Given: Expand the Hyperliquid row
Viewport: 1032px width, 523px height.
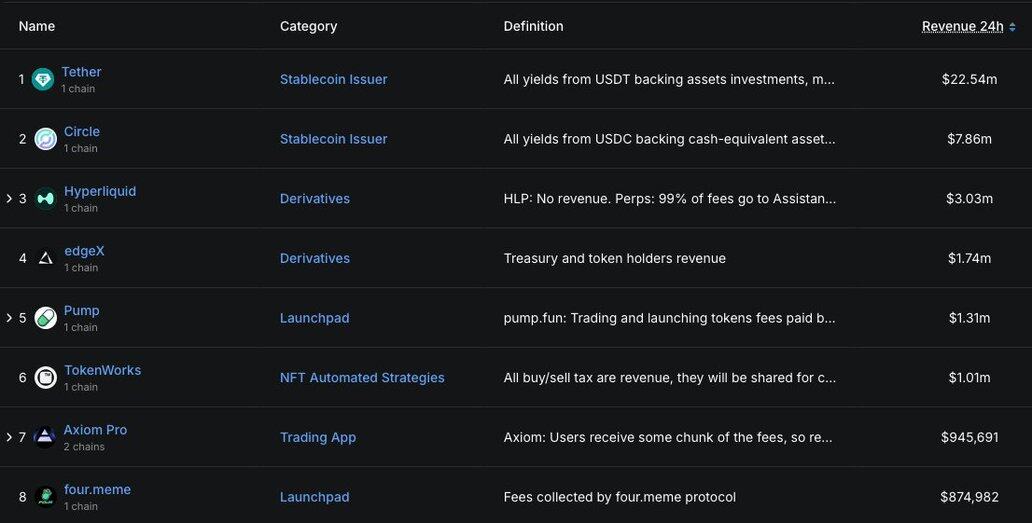Looking at the screenshot, I should click(x=9, y=199).
